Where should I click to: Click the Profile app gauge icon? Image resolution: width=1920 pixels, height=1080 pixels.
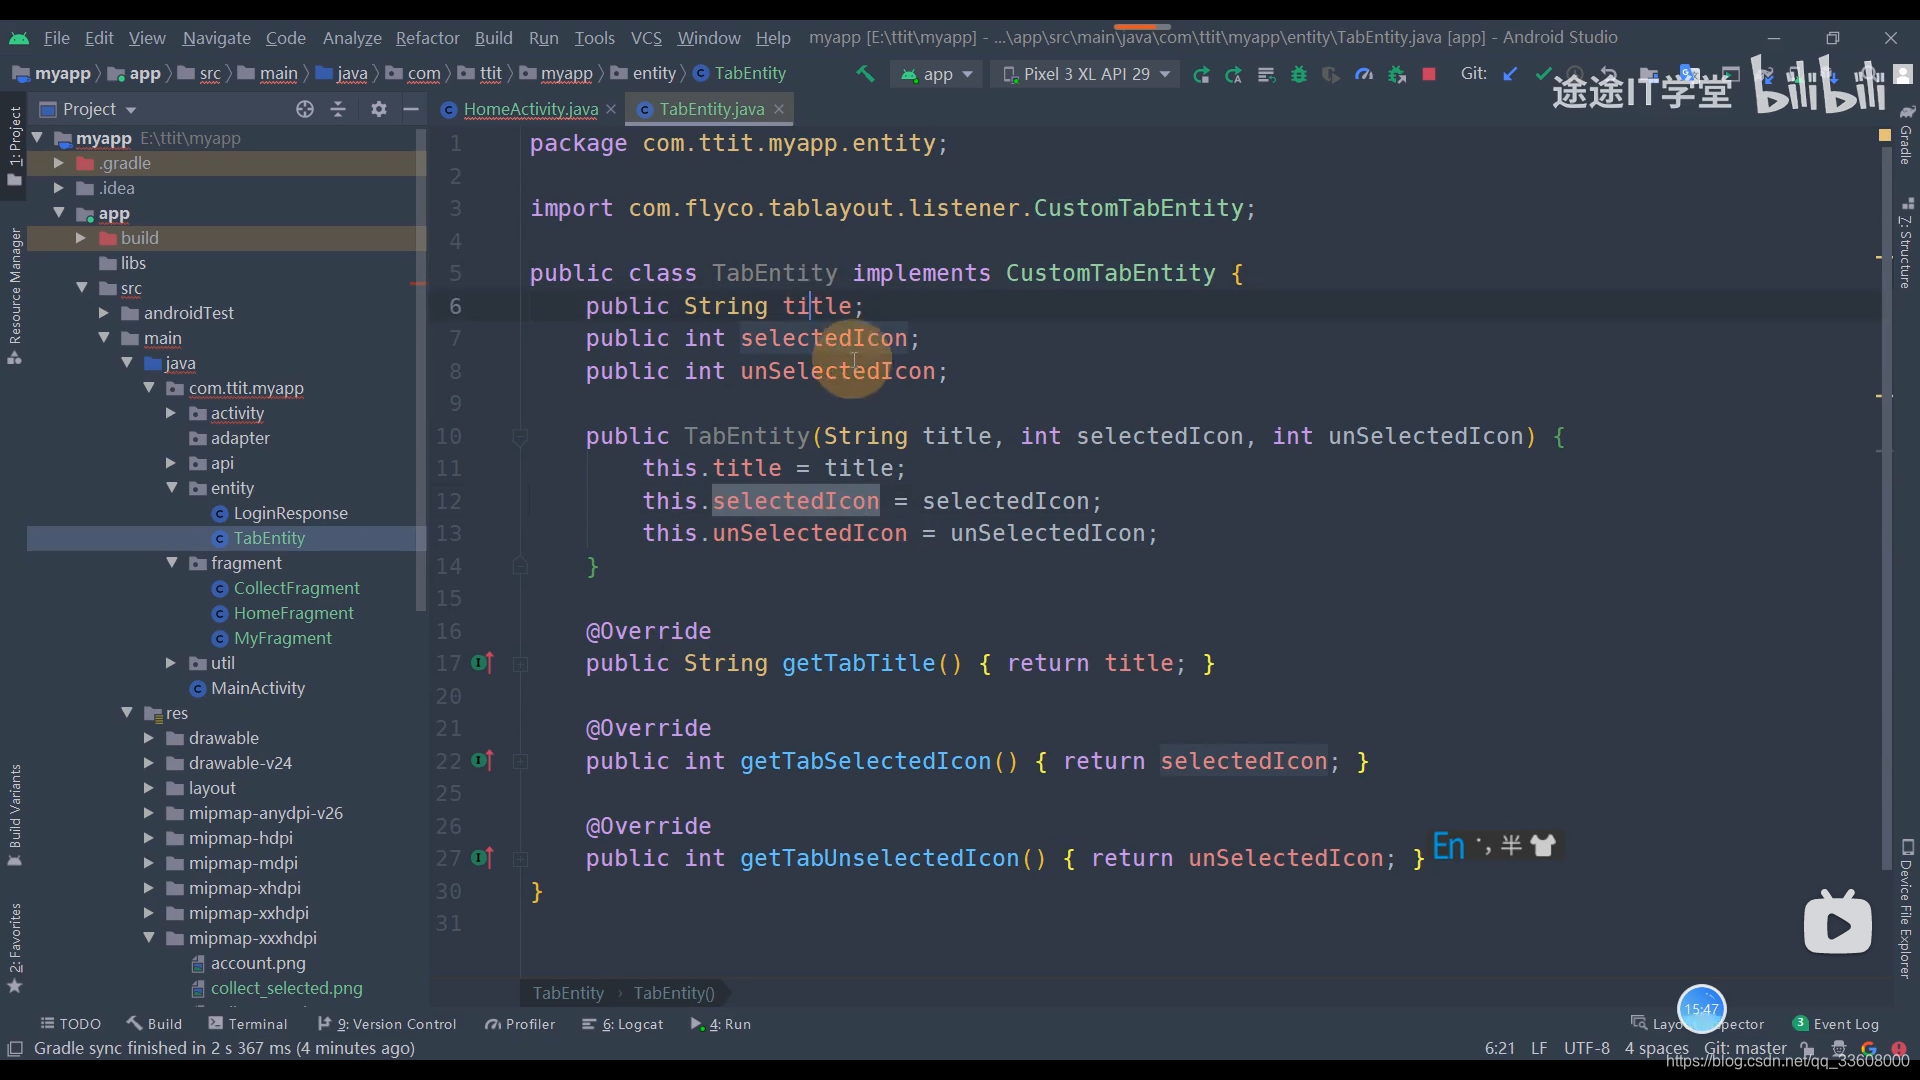pos(1364,74)
